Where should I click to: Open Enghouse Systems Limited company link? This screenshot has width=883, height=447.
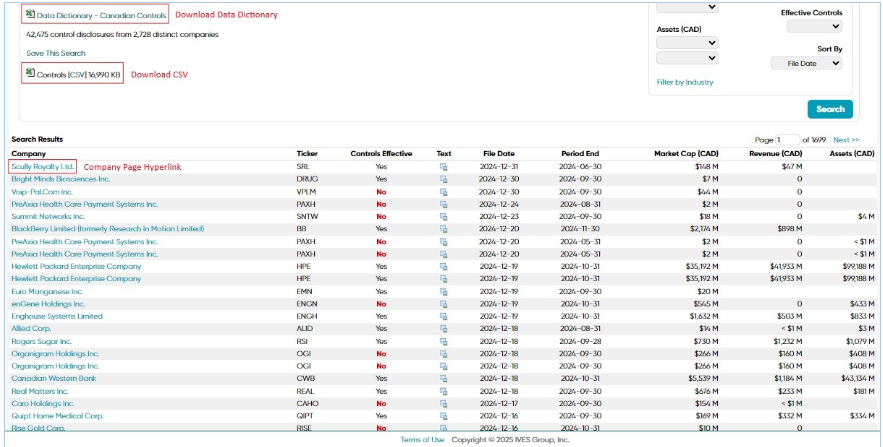click(x=57, y=316)
